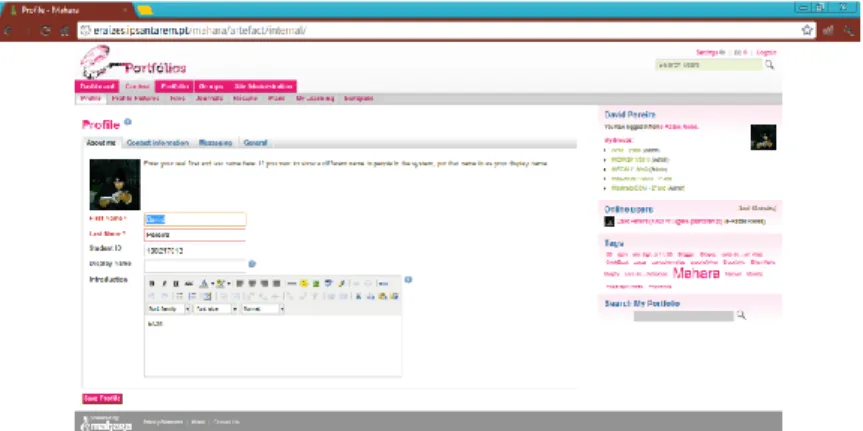Click the Portfólios site logo
This screenshot has height=431, width=863.
[134, 63]
